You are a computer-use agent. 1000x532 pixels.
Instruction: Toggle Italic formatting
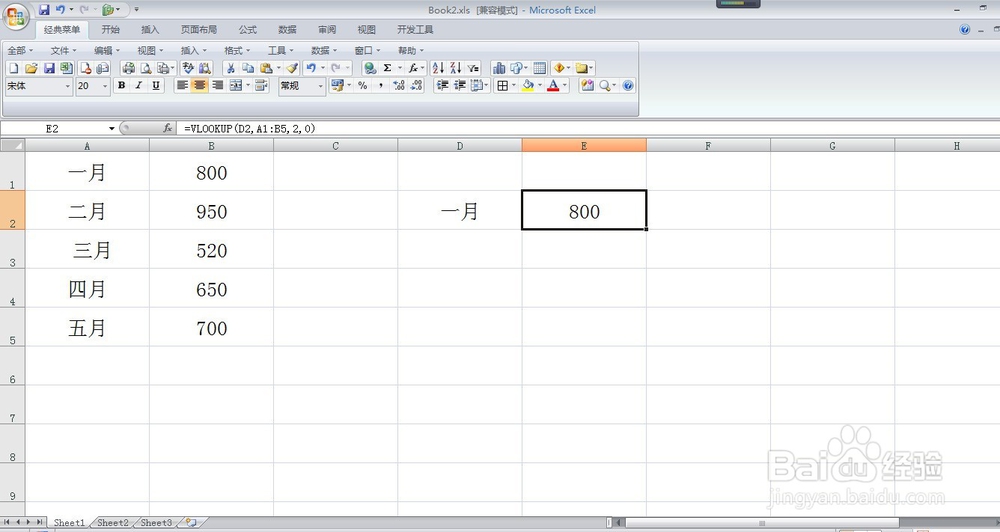(138, 85)
